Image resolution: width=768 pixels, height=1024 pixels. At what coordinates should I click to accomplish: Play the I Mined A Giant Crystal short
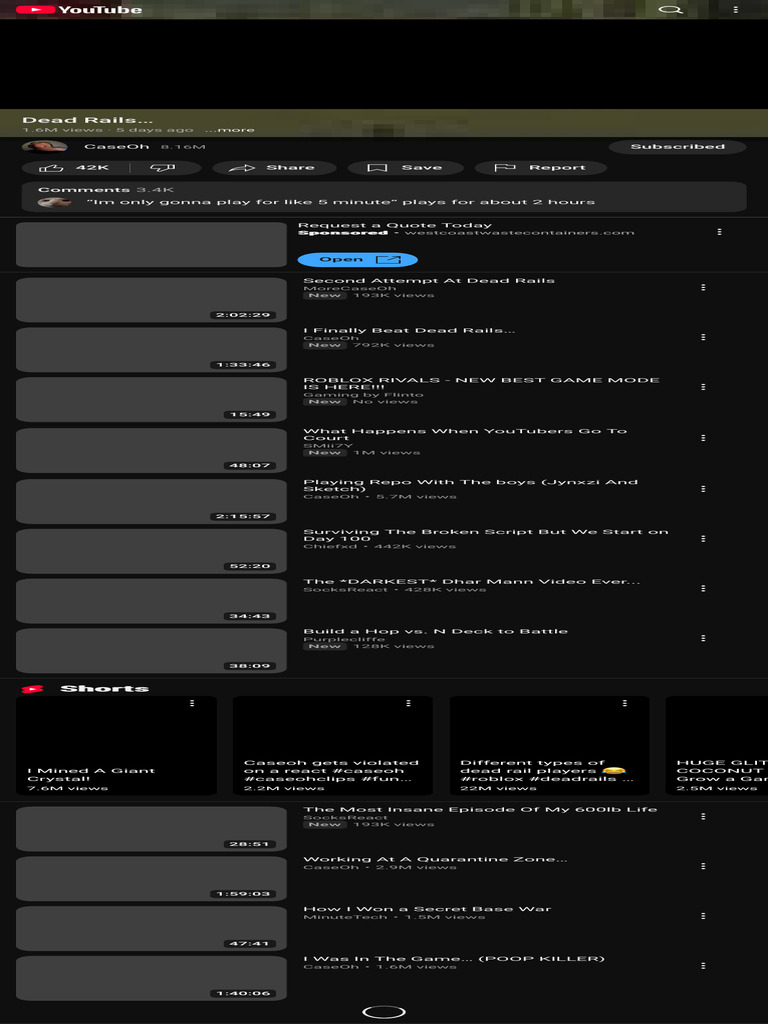116,745
